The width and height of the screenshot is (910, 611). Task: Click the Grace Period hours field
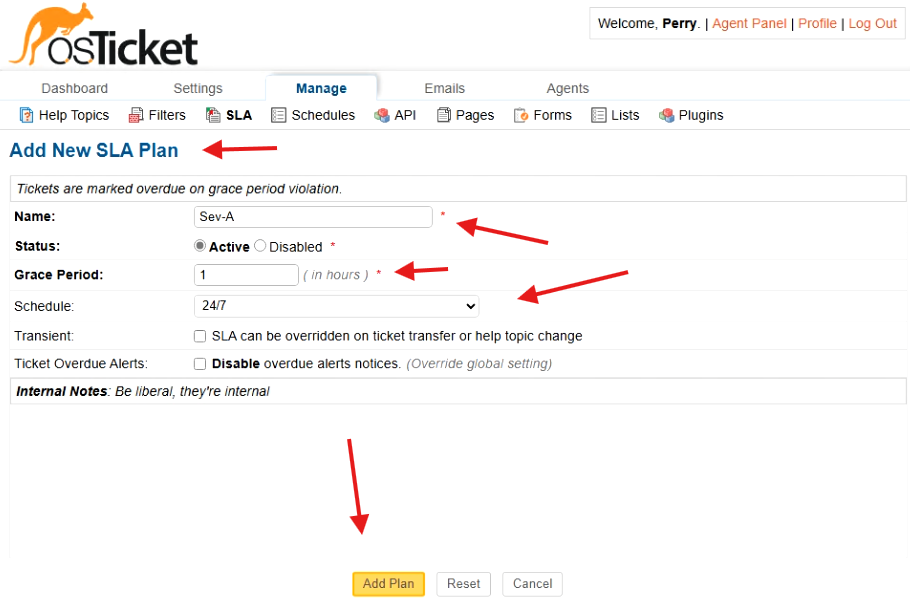point(246,274)
